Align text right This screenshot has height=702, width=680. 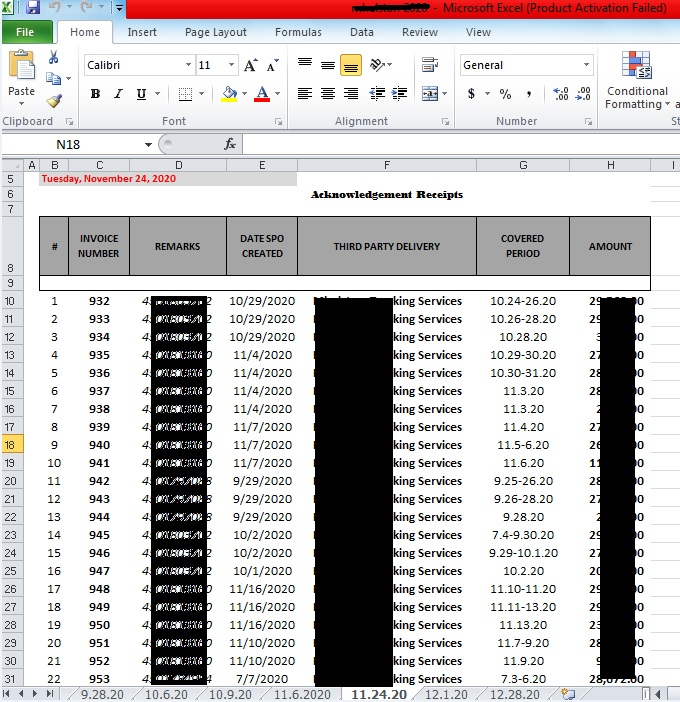pos(351,94)
